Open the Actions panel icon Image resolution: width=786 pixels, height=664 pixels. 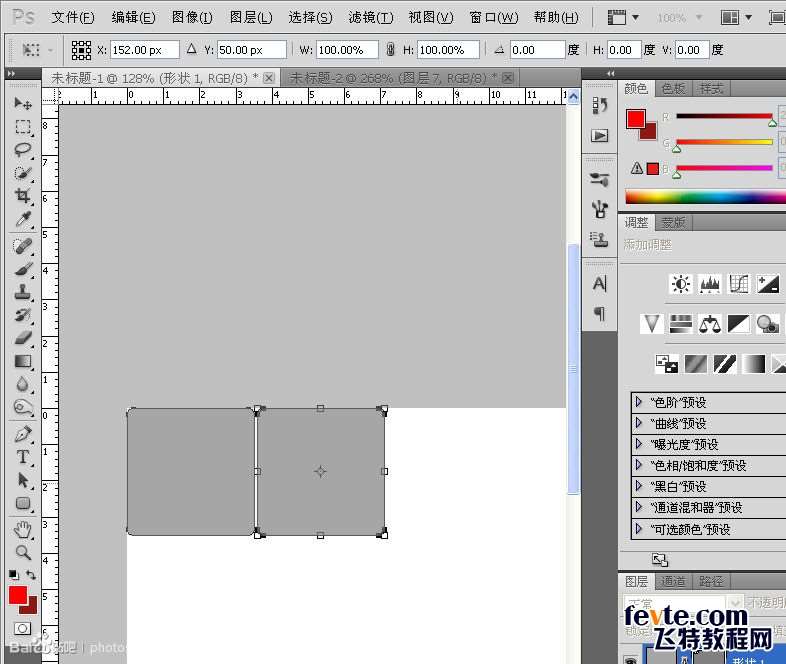coord(600,136)
